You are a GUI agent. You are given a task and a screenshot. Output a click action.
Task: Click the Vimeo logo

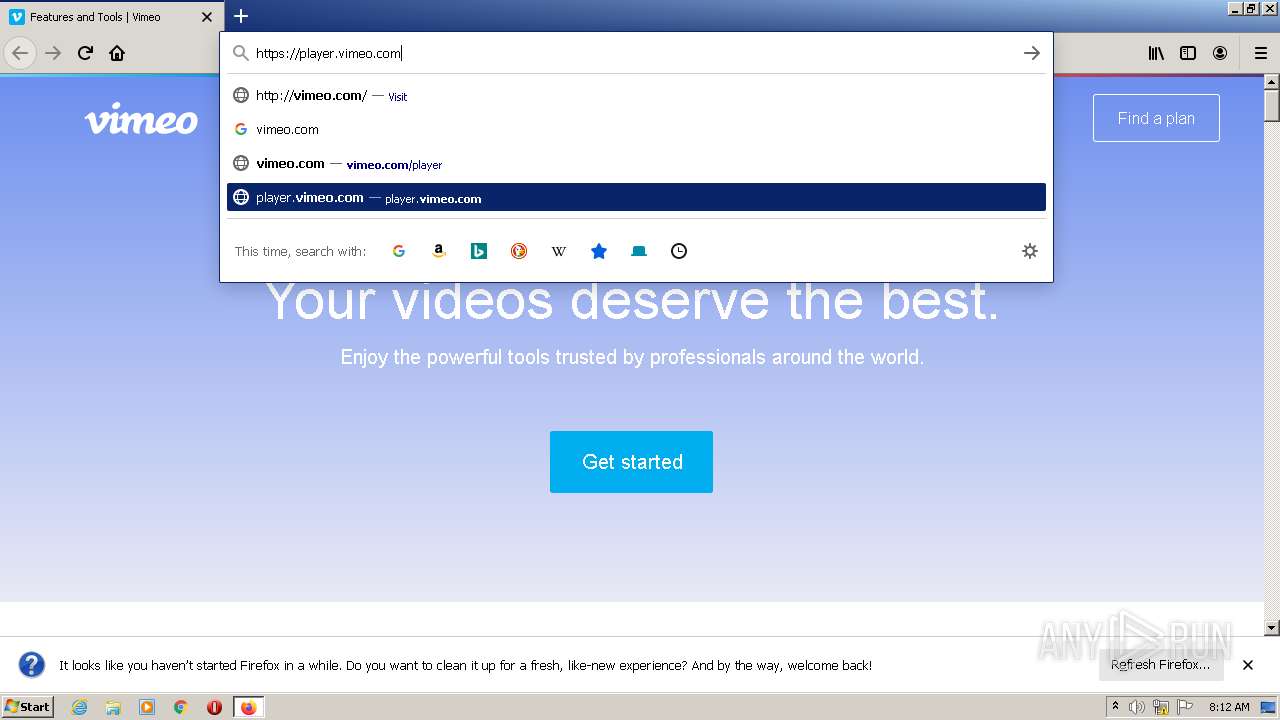point(141,118)
